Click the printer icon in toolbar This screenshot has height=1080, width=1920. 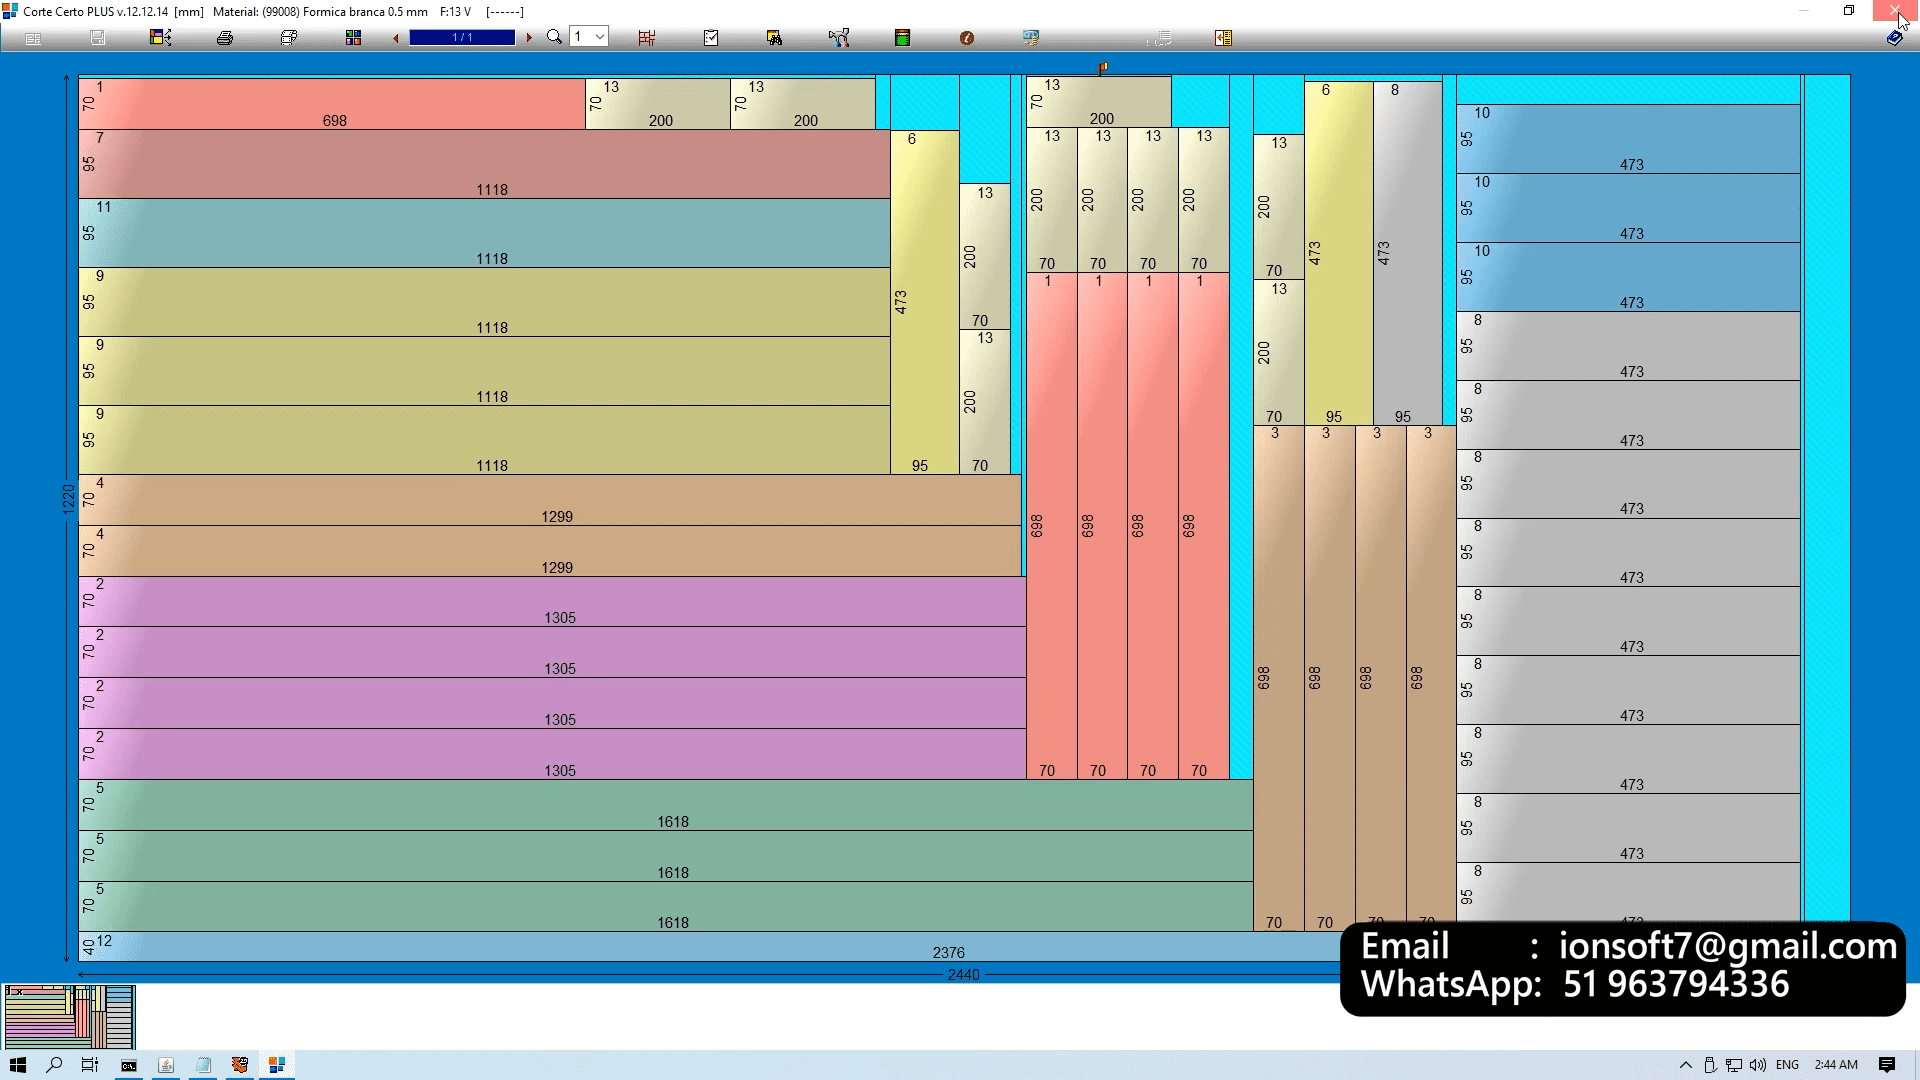click(225, 38)
